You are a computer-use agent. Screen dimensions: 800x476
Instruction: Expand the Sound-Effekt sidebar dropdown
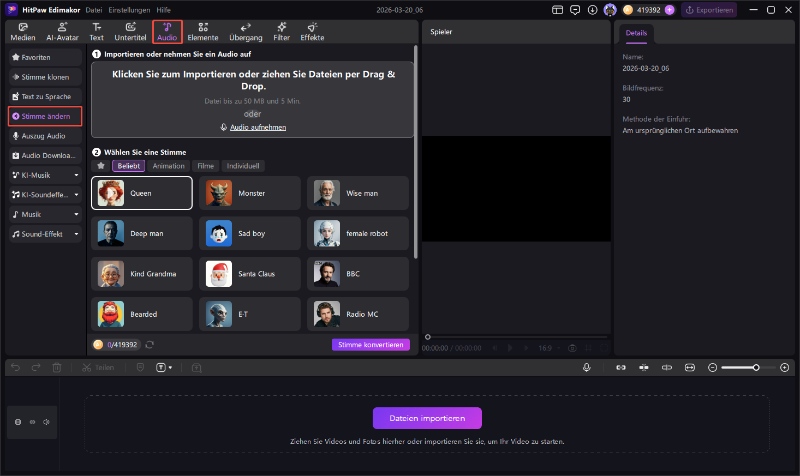(x=77, y=234)
